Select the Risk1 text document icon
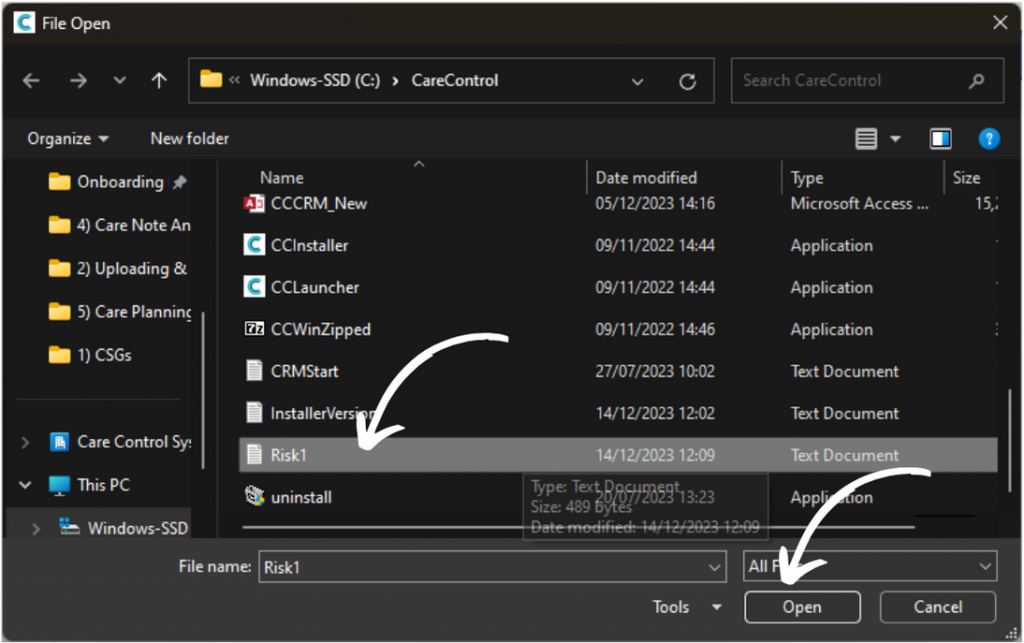Viewport: 1024px width, 643px height. (254, 454)
